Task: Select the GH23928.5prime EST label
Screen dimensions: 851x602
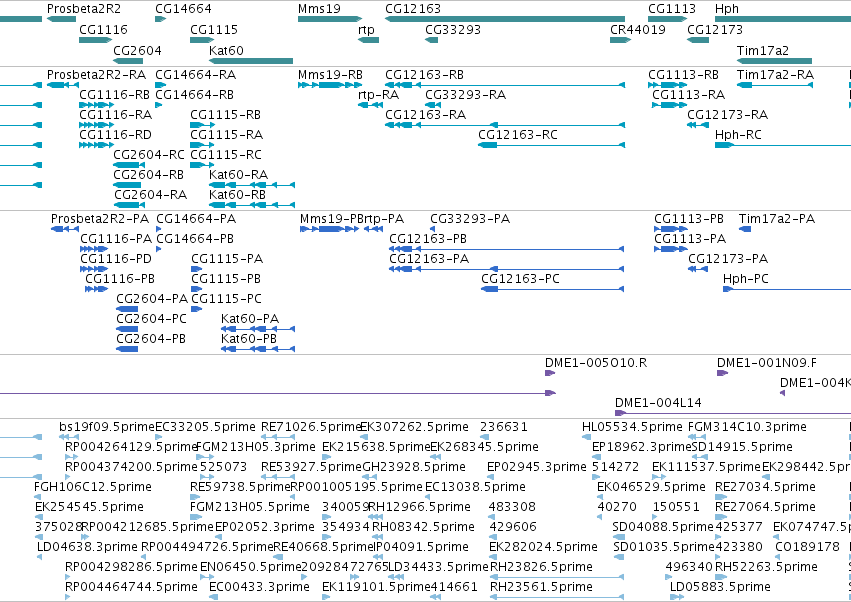Action: click(x=414, y=467)
